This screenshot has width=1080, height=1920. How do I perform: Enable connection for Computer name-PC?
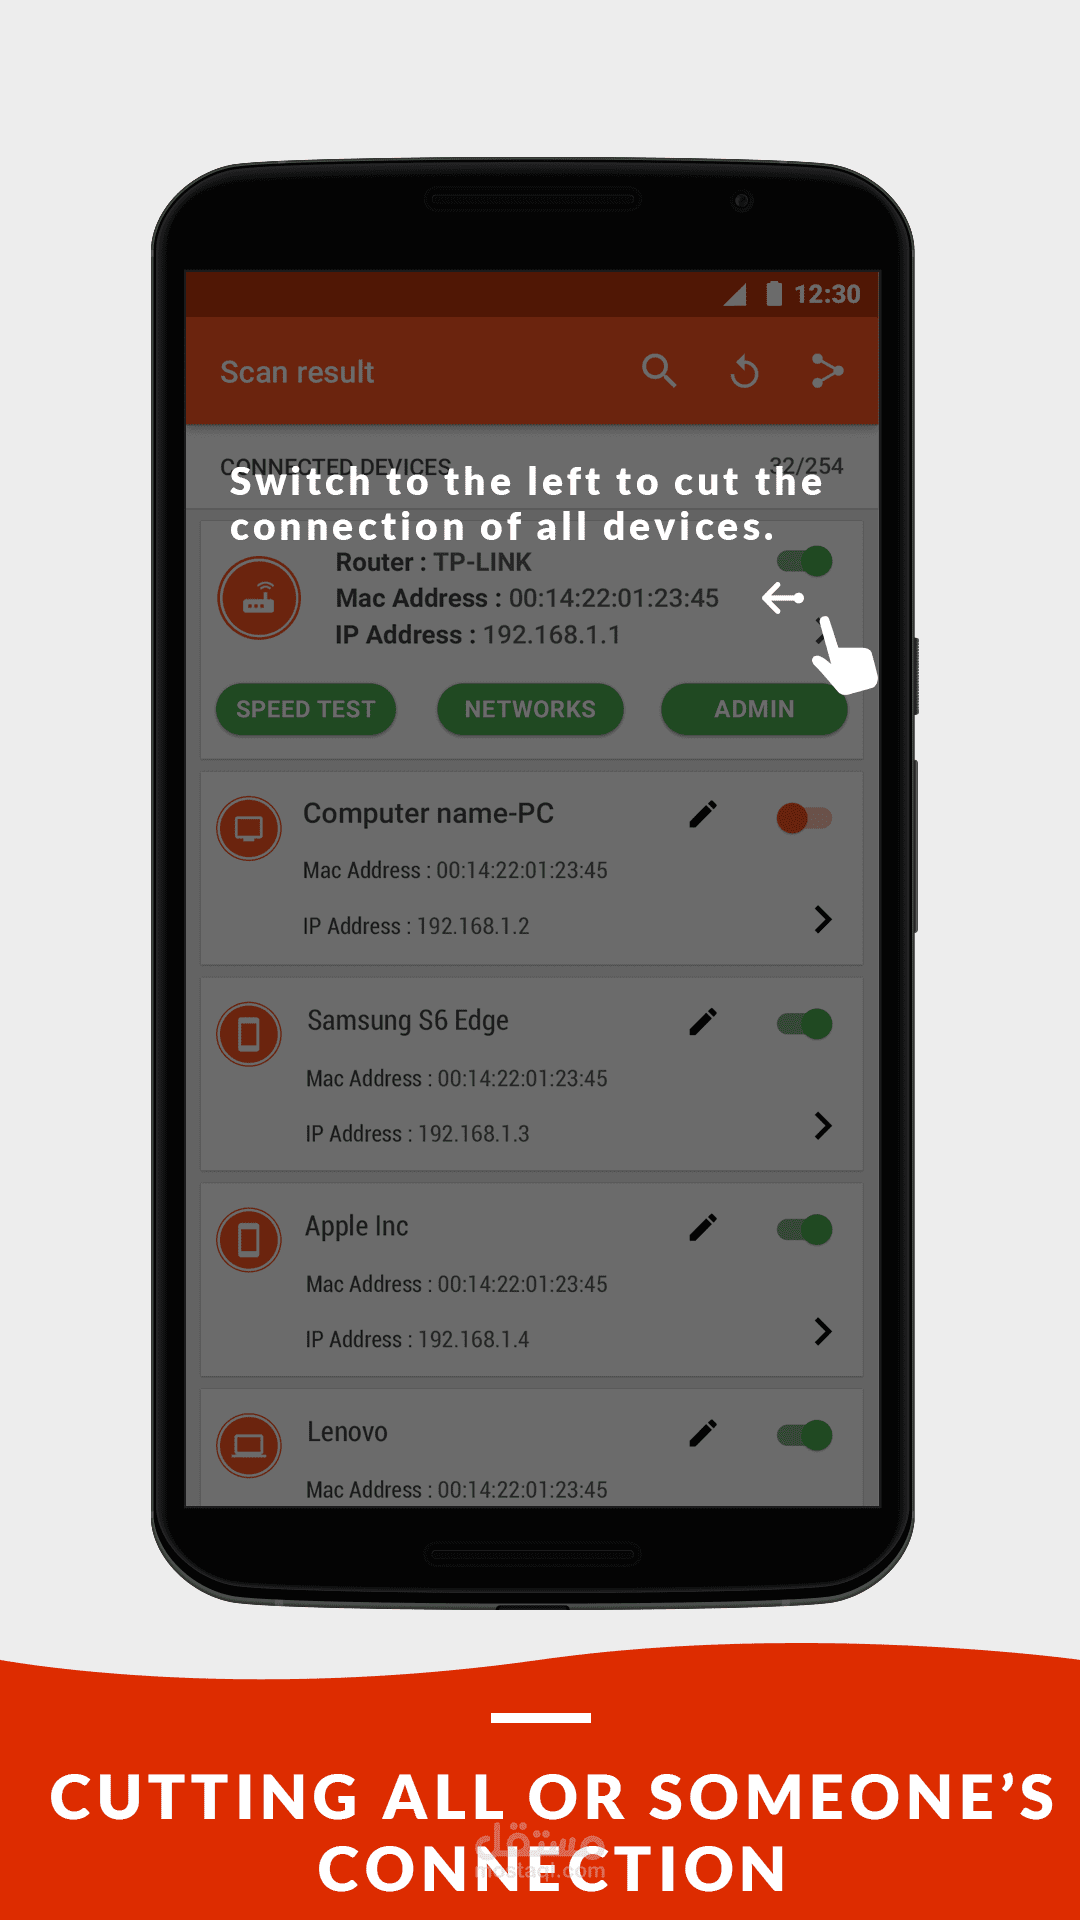pos(805,818)
